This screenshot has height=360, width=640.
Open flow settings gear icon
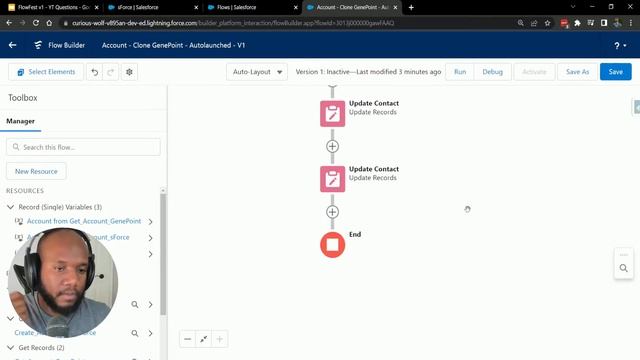click(129, 72)
